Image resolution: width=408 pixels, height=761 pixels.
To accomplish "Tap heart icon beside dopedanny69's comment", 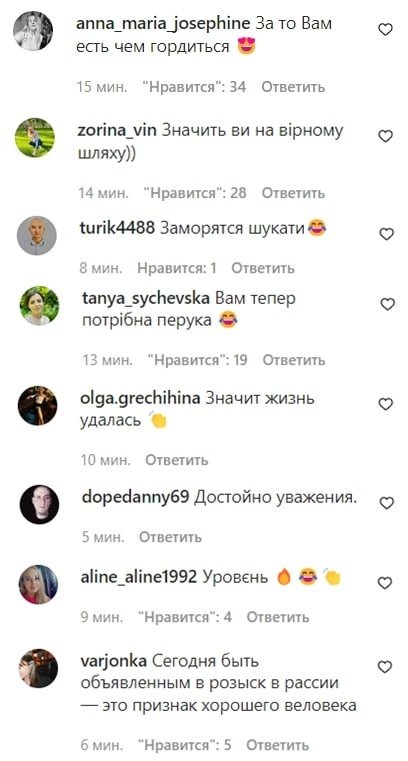I will tap(387, 503).
